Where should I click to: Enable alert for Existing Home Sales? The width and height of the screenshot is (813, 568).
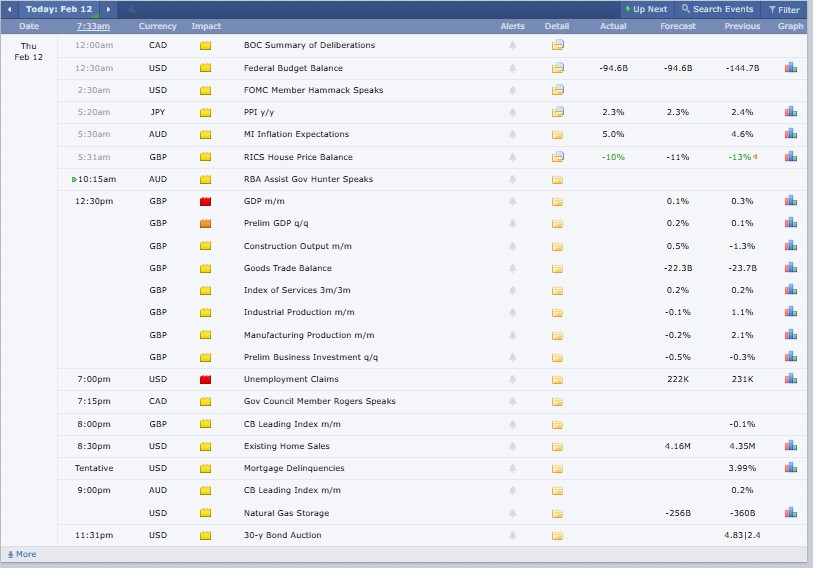[512, 446]
